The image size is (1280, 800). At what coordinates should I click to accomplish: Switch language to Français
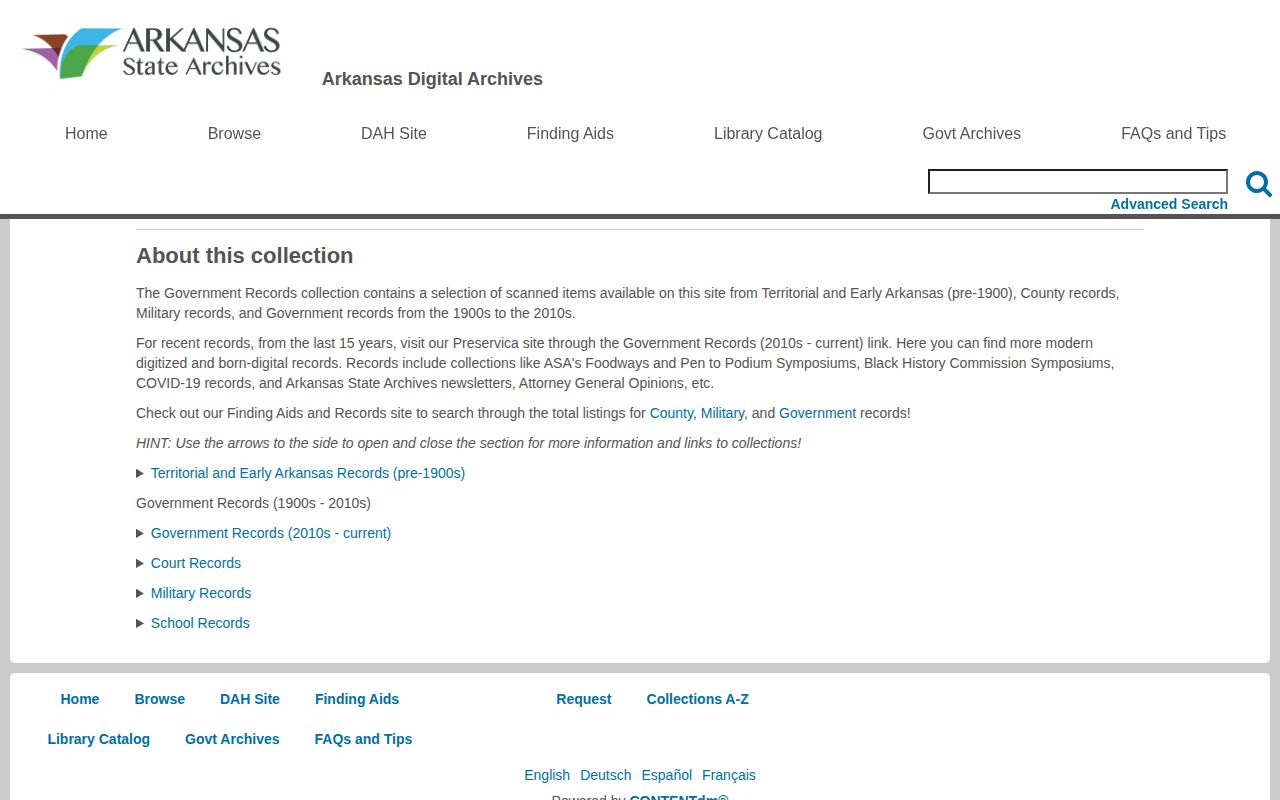[729, 775]
